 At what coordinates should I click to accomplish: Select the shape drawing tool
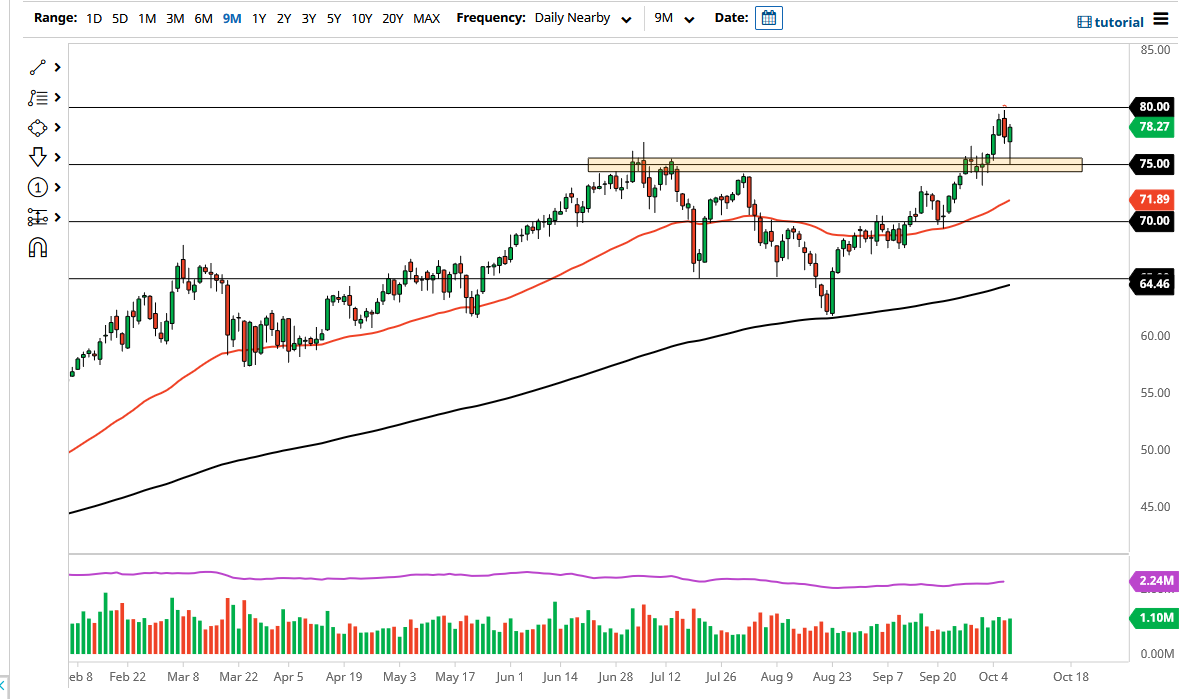(37, 127)
